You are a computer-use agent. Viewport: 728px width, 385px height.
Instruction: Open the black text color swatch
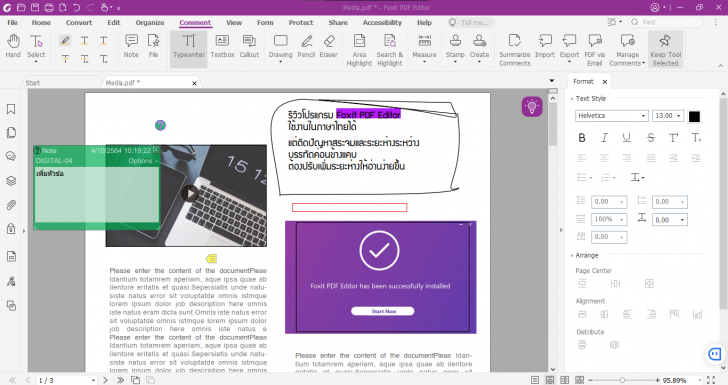pos(694,116)
